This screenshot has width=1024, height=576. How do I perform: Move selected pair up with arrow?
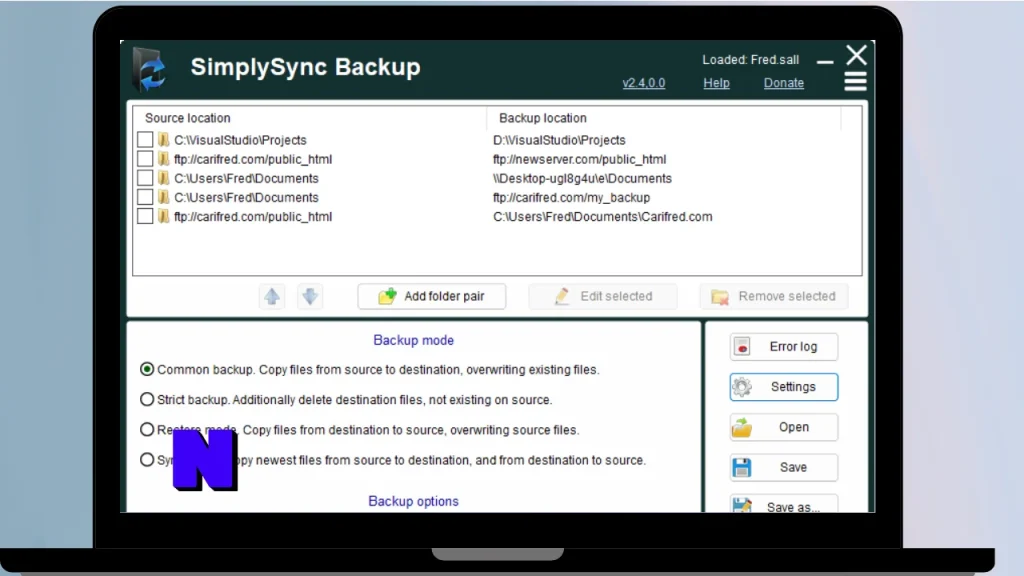point(272,296)
